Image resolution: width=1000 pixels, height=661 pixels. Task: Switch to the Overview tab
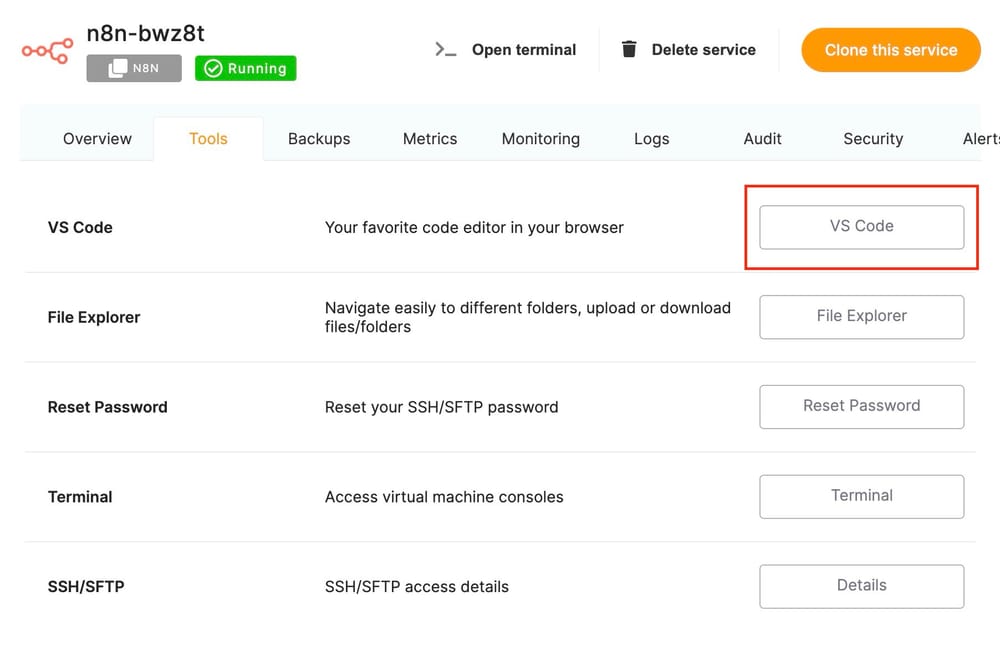pos(97,139)
